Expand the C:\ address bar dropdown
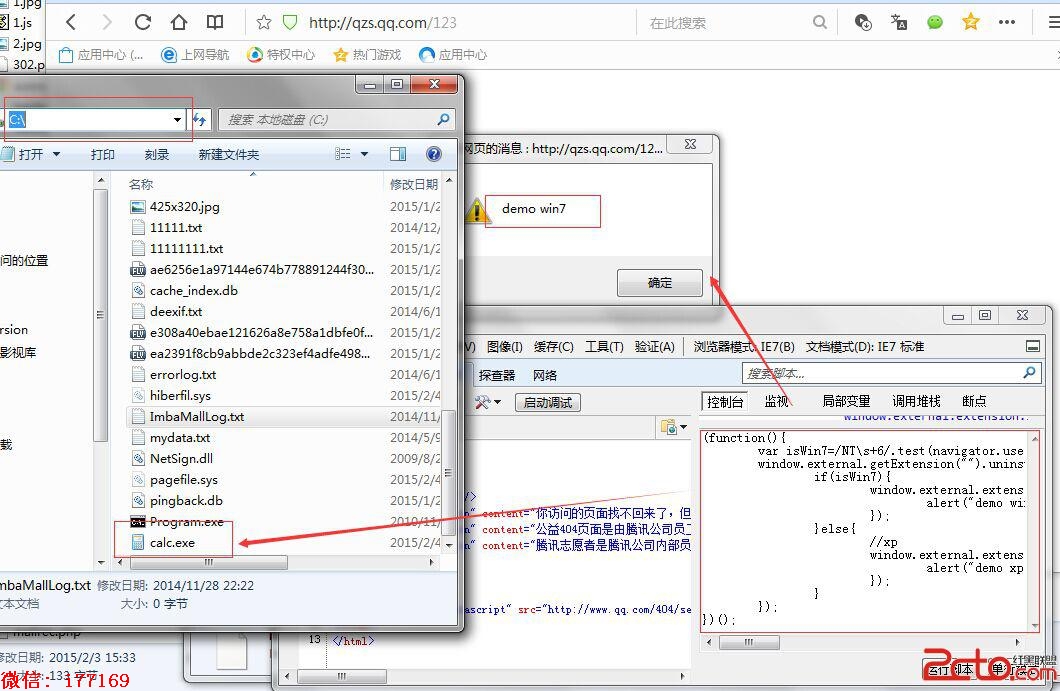1060x691 pixels. pyautogui.click(x=178, y=120)
